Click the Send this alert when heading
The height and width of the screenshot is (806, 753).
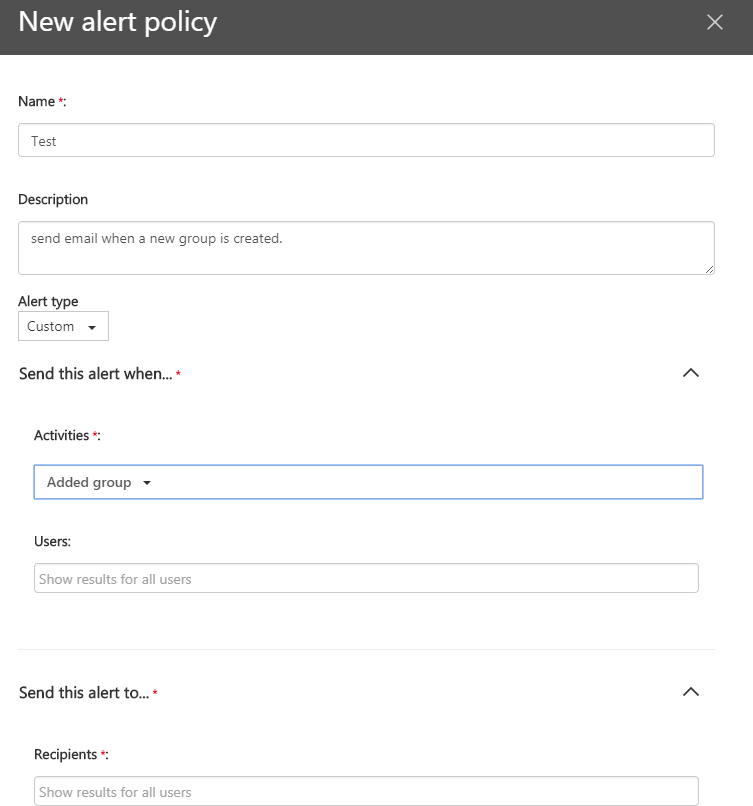point(96,374)
